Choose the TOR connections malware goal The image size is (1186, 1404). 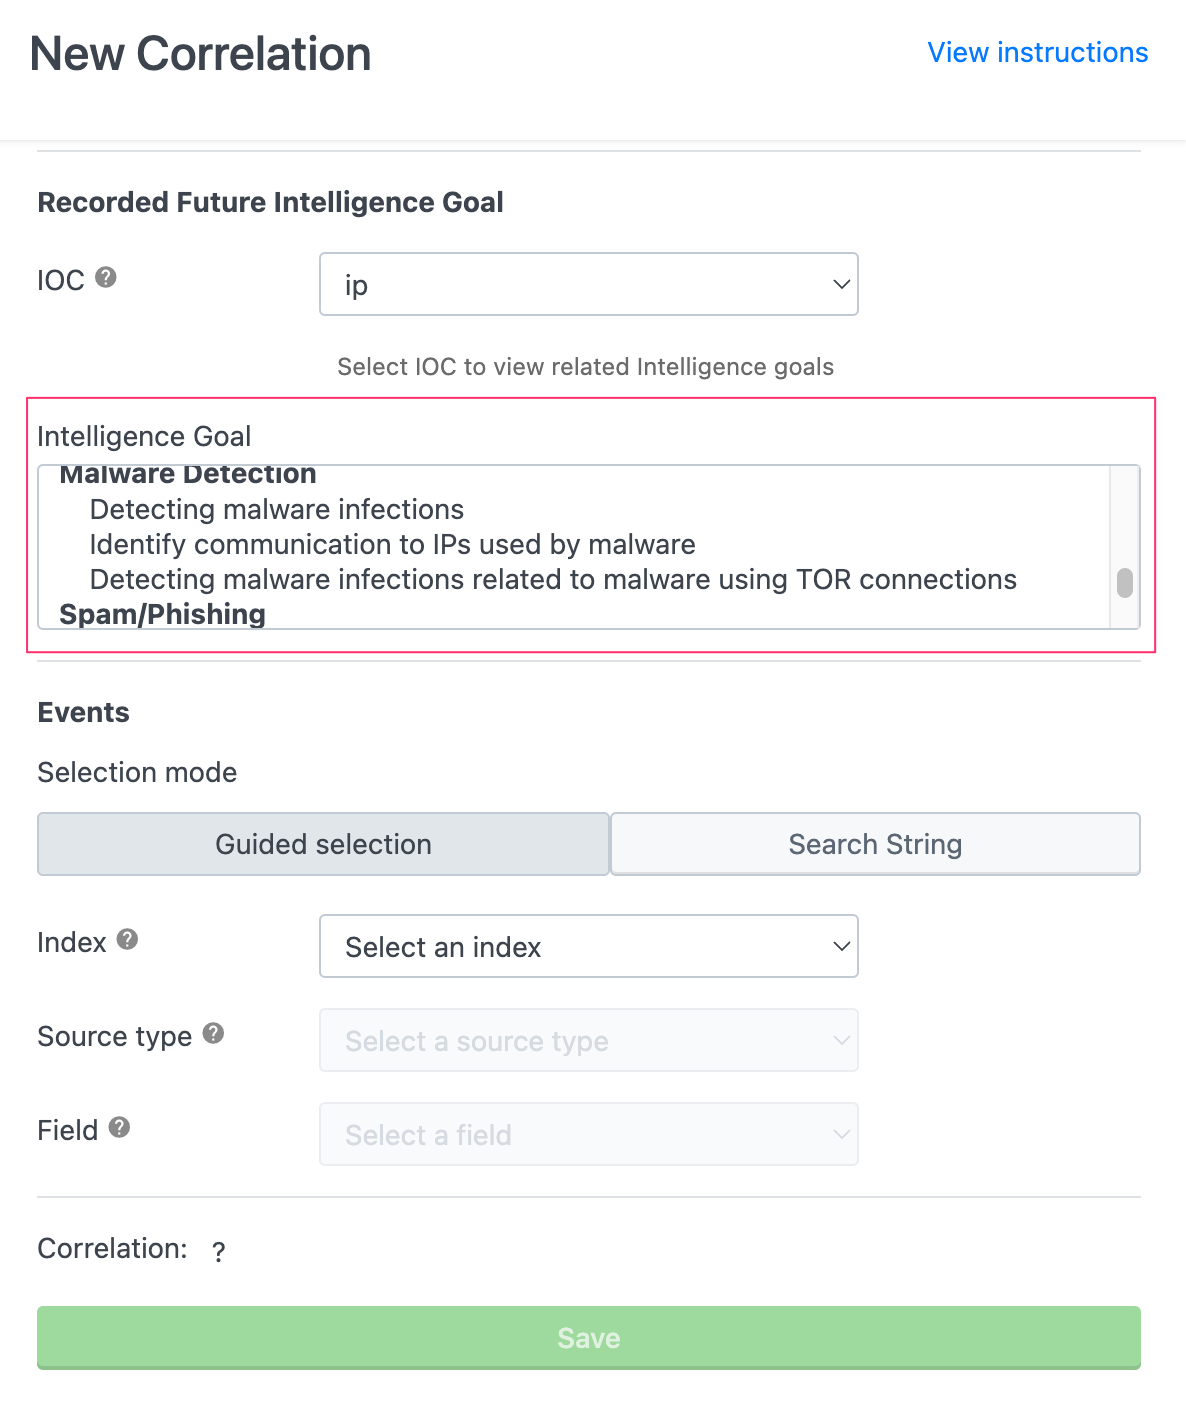(x=553, y=580)
